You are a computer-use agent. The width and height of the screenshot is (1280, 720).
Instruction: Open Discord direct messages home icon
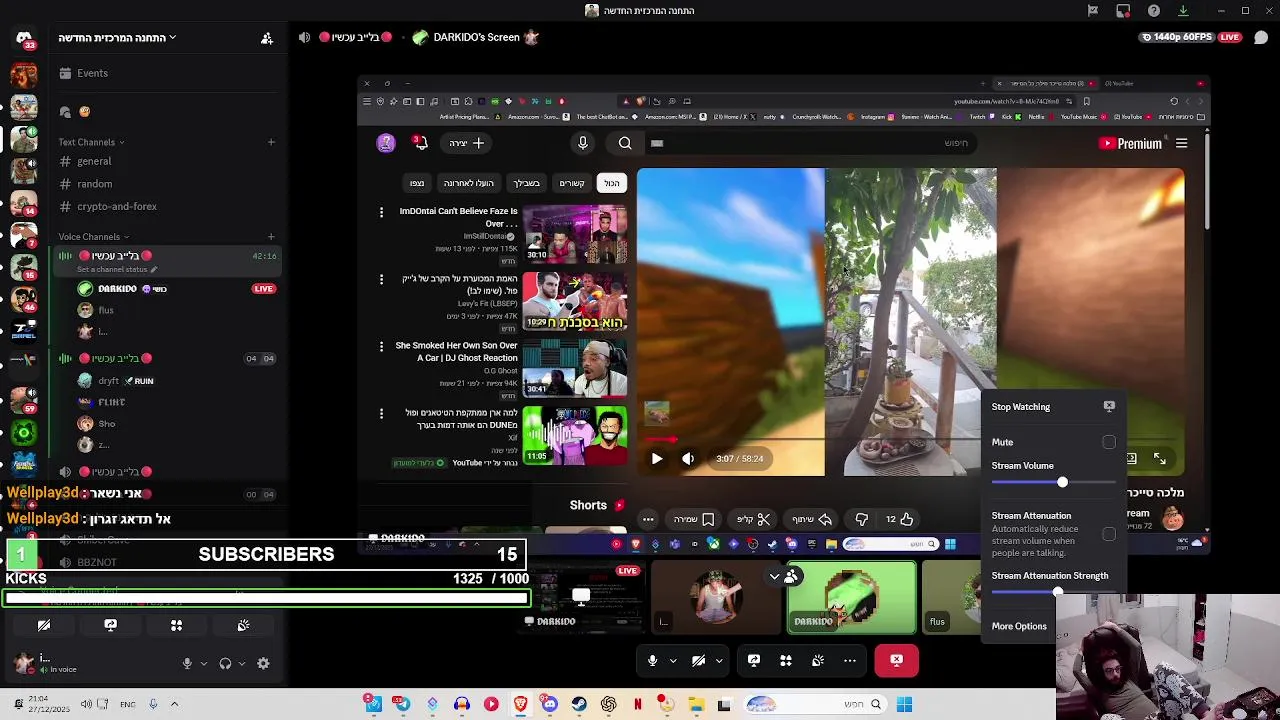point(24,38)
